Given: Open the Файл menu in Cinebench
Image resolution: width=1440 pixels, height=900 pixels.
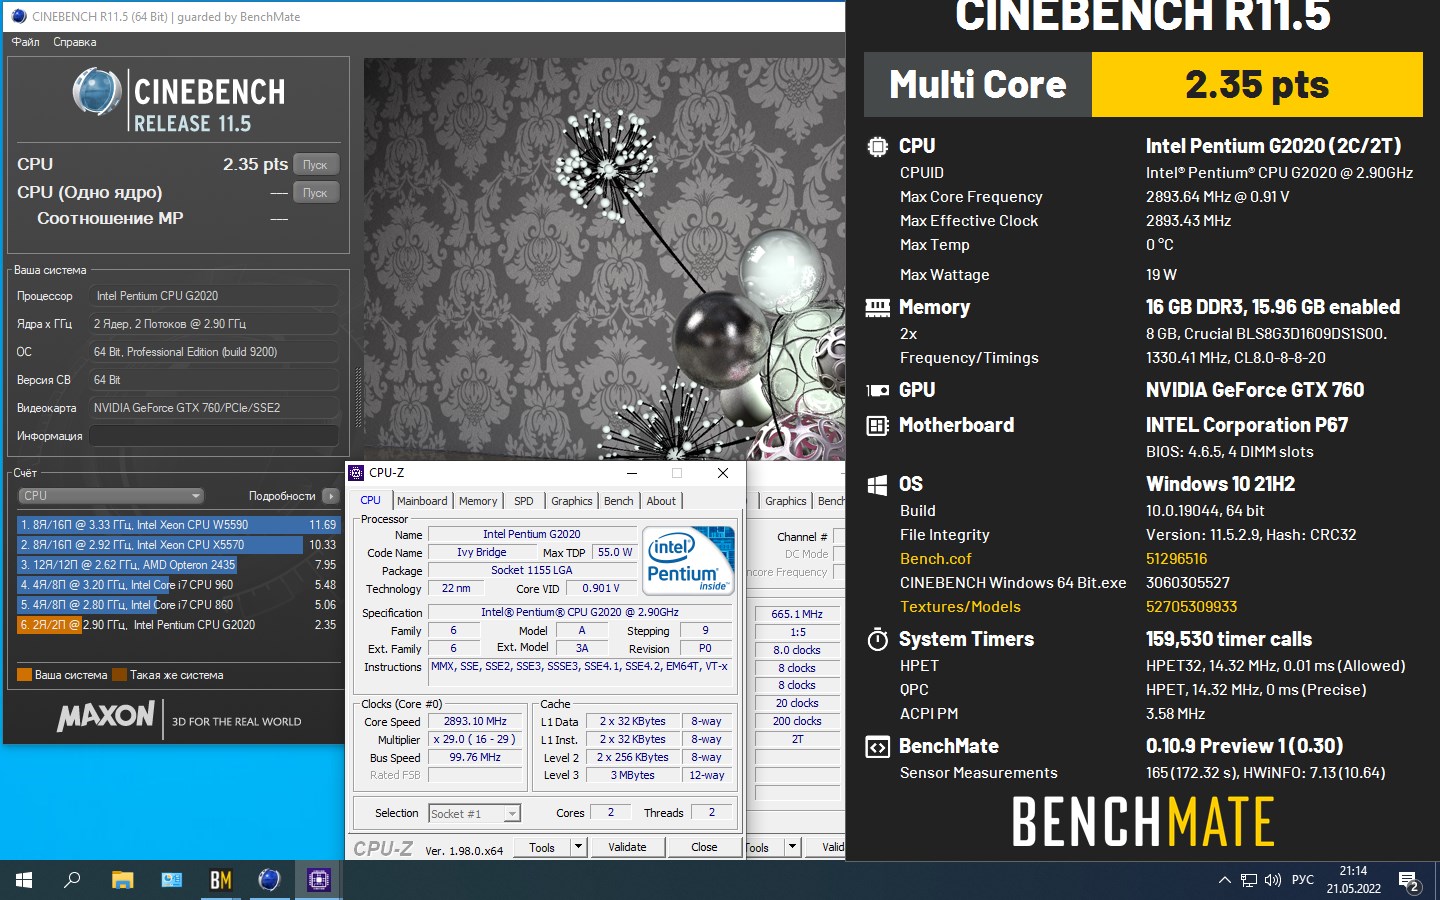Looking at the screenshot, I should (25, 42).
